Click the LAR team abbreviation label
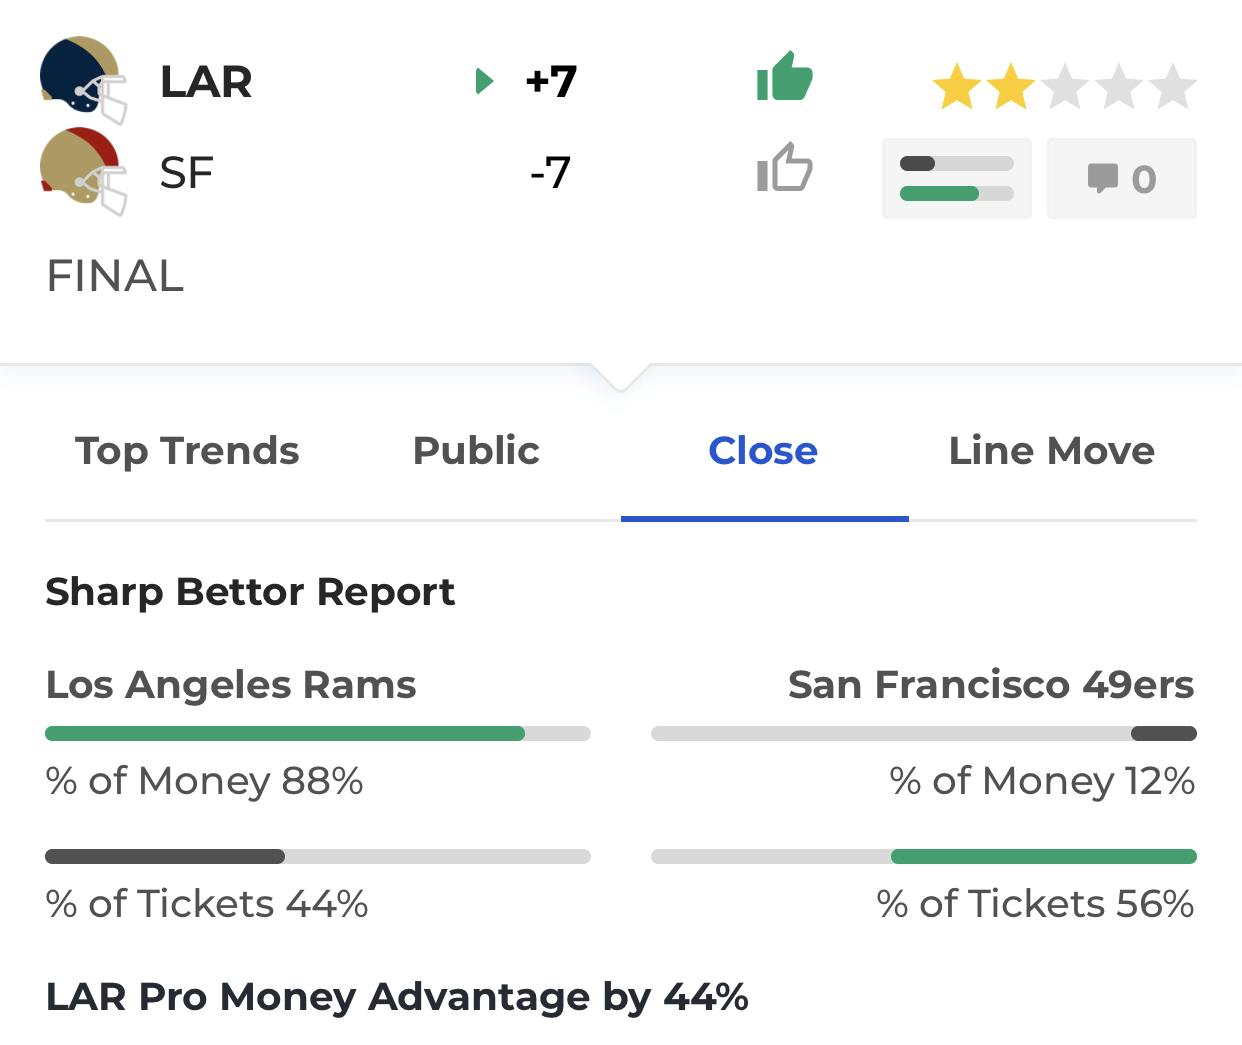1242x1045 pixels. click(206, 82)
